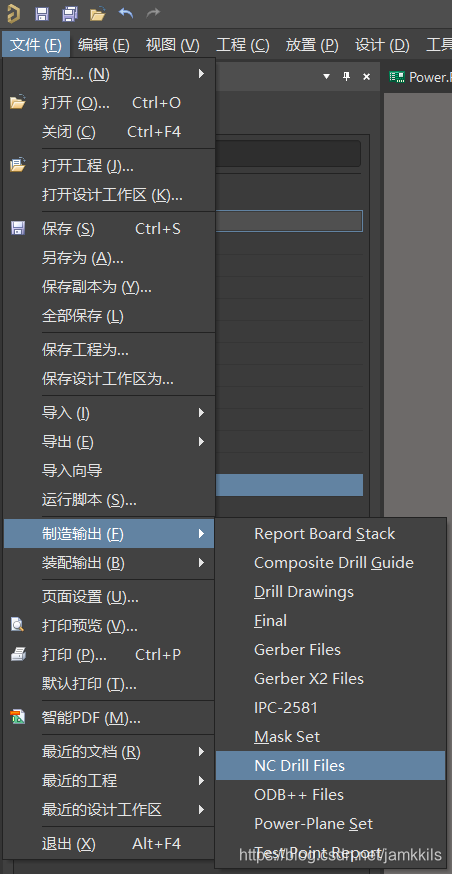Choose 另存为 (A)...
Image resolution: width=452 pixels, height=874 pixels.
click(x=109, y=258)
